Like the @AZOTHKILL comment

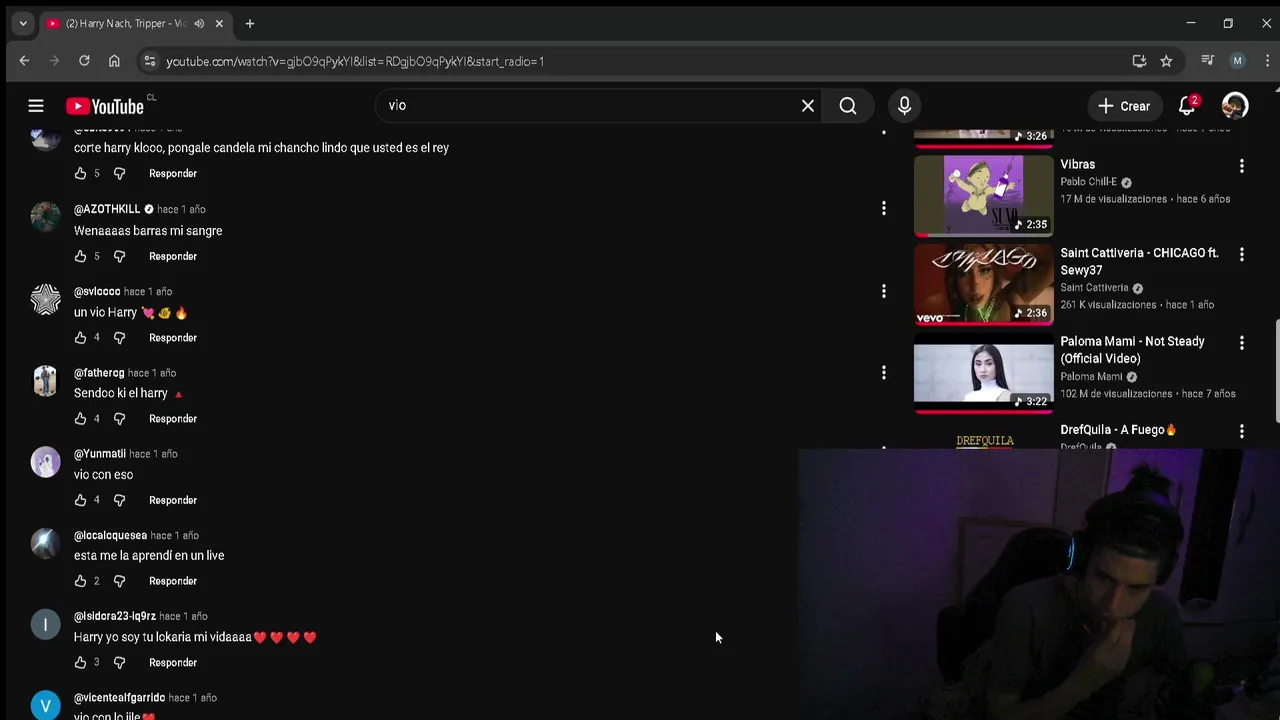80,256
